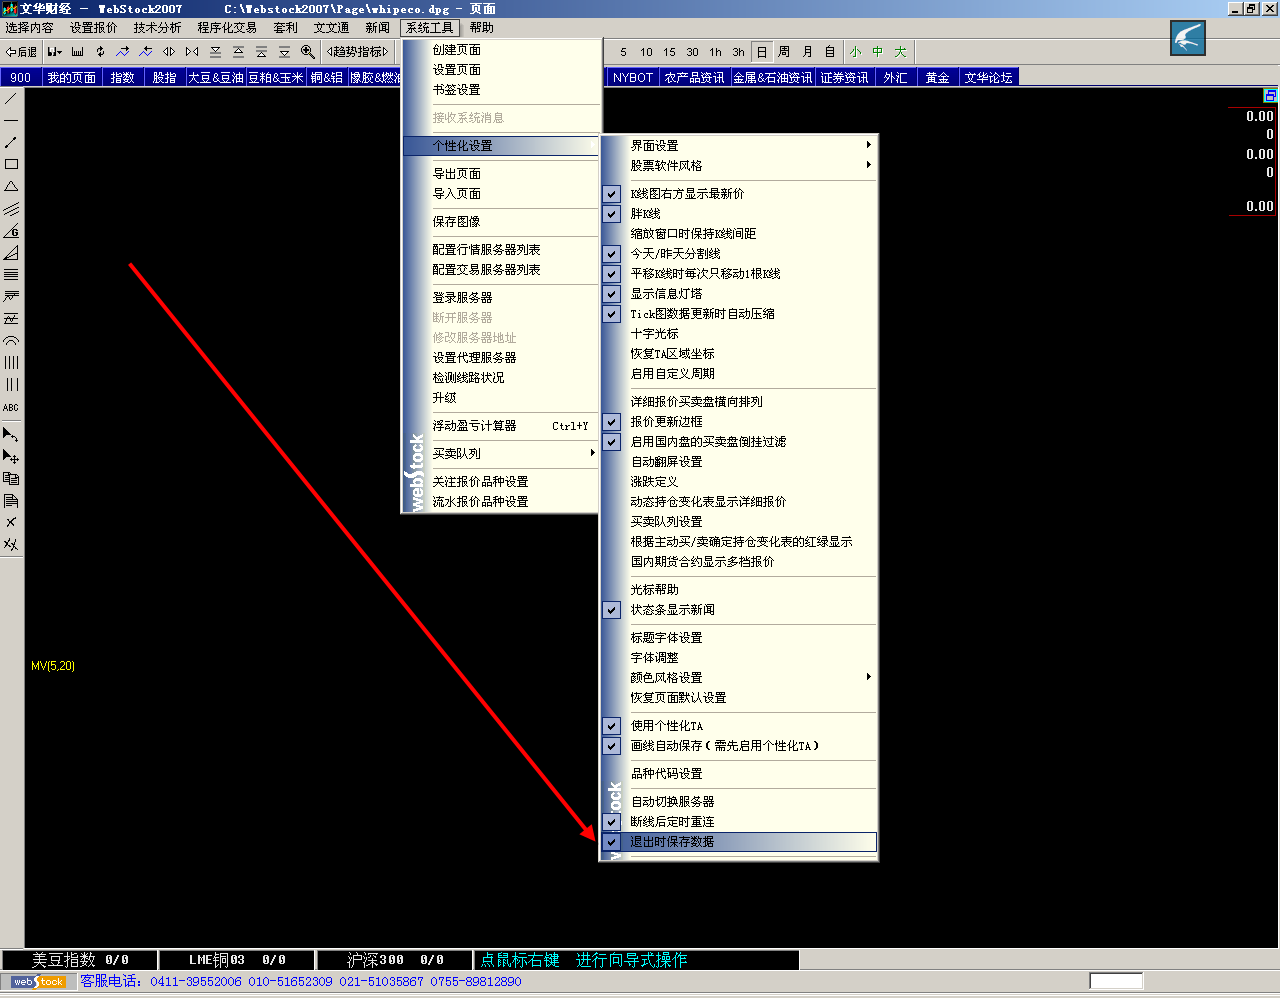Image resolution: width=1280 pixels, height=998 pixels.
Task: Click the arrow pointer with move cross icon
Action: pos(11,456)
